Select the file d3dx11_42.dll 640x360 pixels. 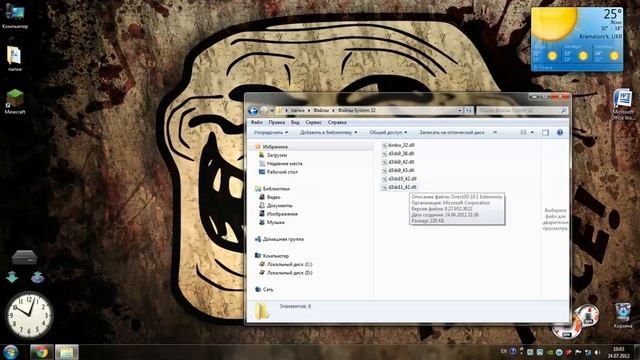402,187
